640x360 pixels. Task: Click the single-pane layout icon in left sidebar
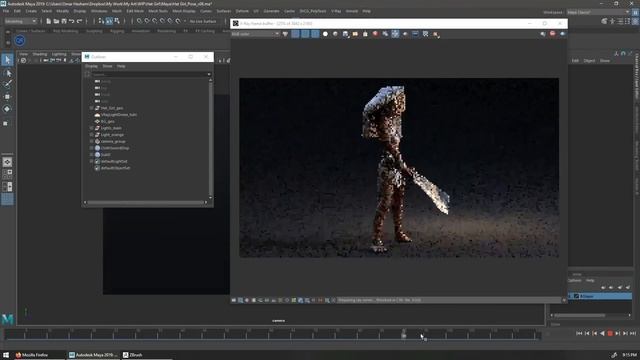click(x=7, y=162)
